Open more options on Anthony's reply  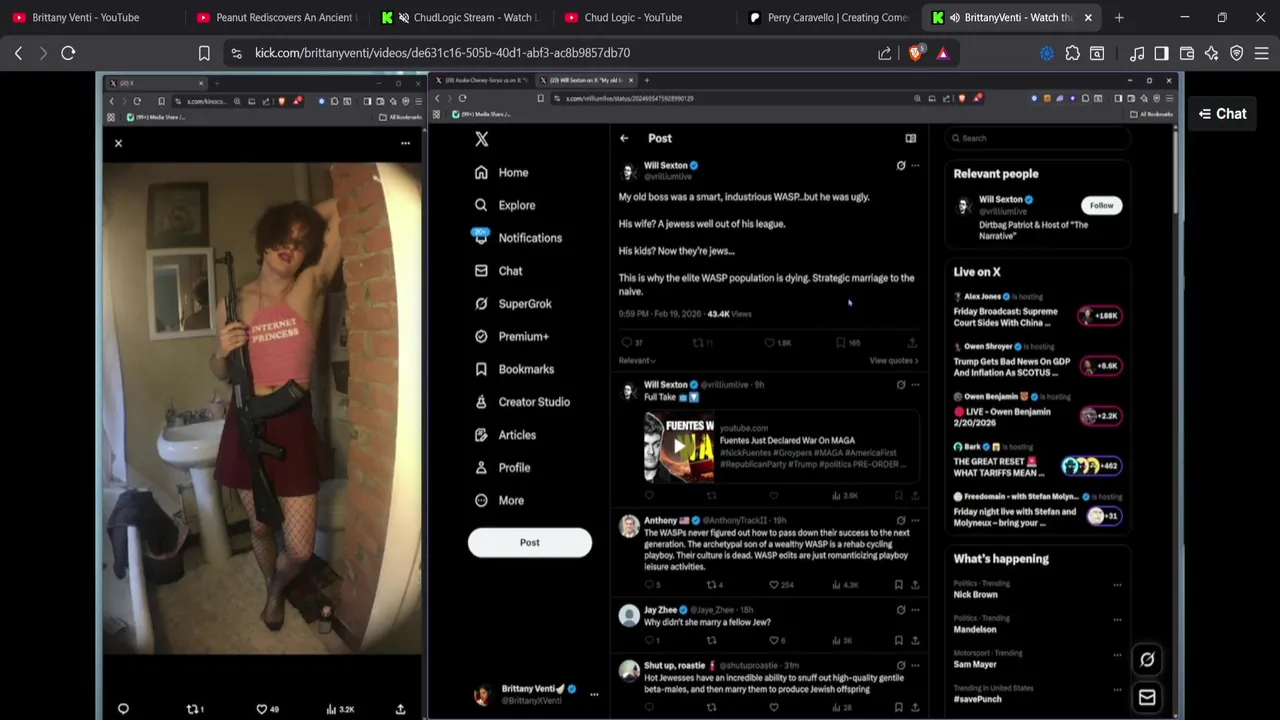[x=915, y=521]
